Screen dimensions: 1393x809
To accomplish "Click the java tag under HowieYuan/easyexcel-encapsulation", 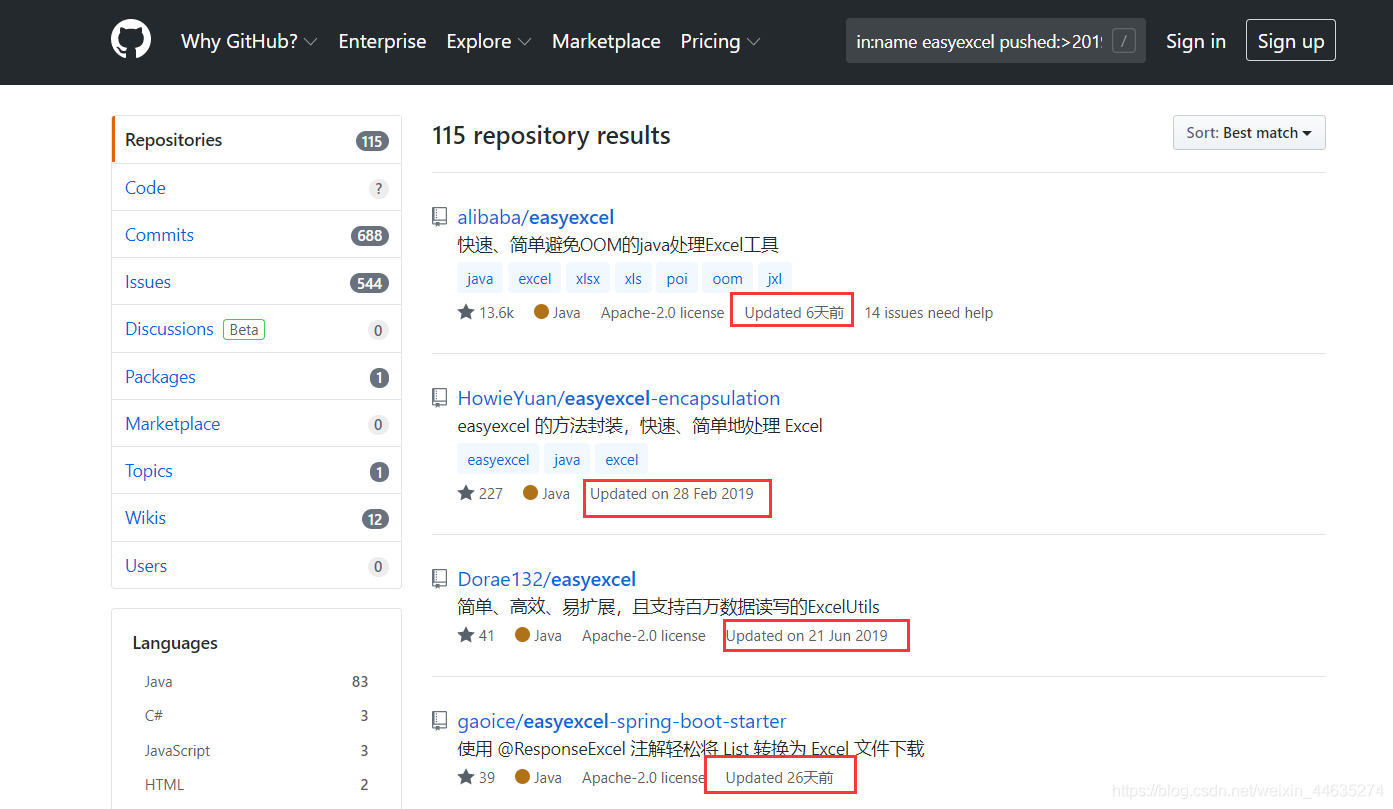I will click(567, 460).
